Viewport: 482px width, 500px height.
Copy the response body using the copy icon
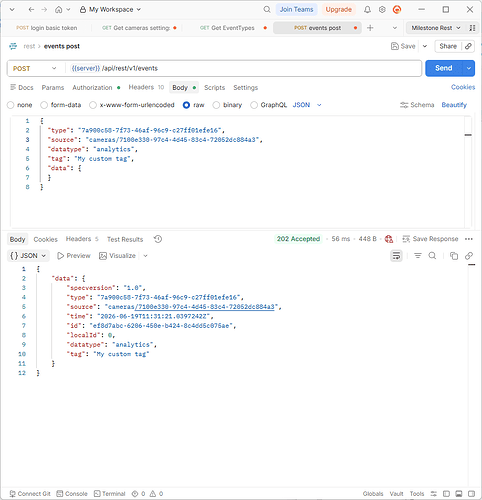pyautogui.click(x=454, y=256)
